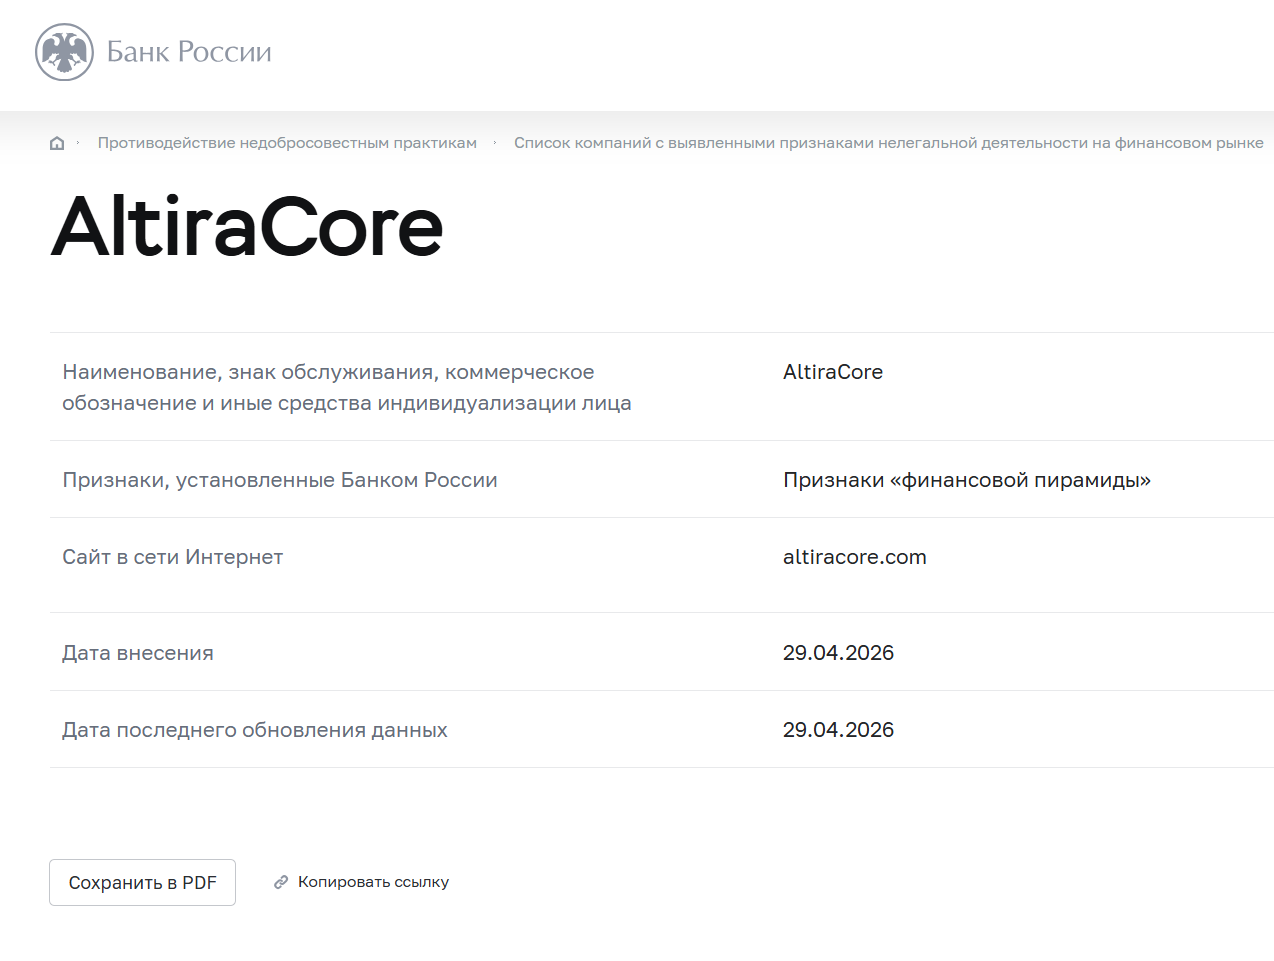This screenshot has width=1274, height=961.
Task: Select the AltiraCore name value in table
Action: tap(833, 372)
